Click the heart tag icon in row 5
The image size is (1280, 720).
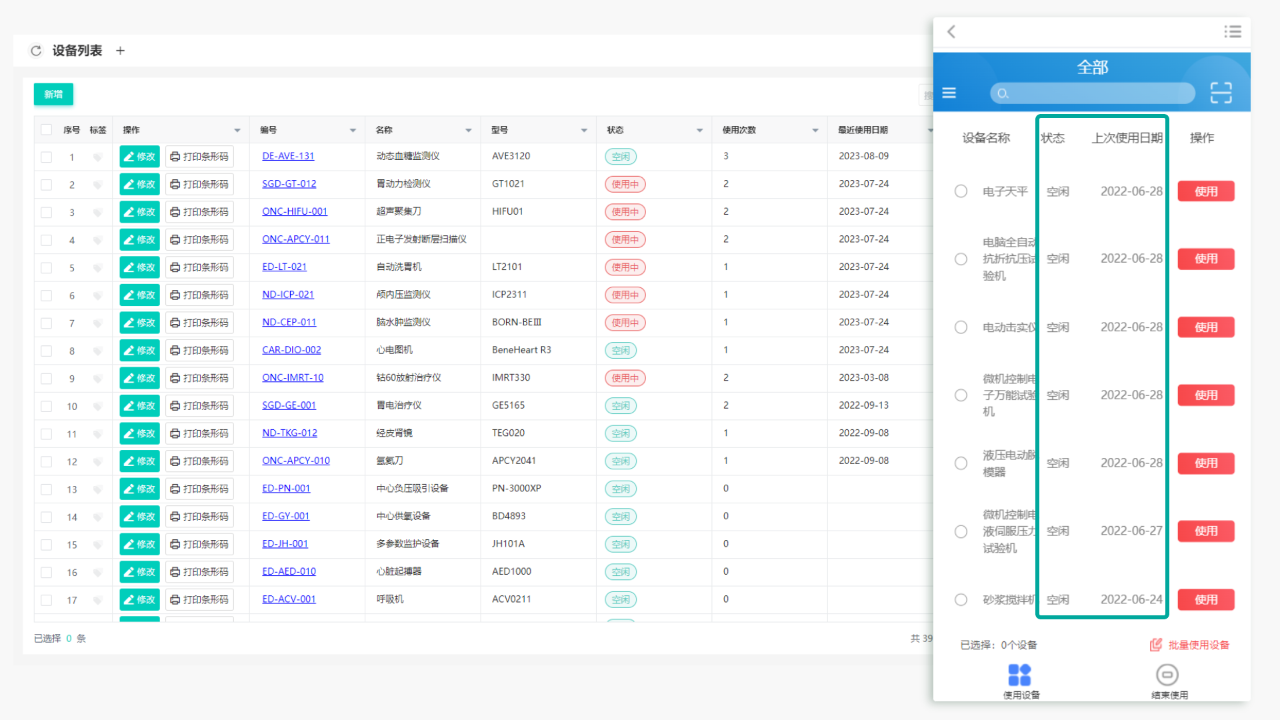(x=98, y=268)
